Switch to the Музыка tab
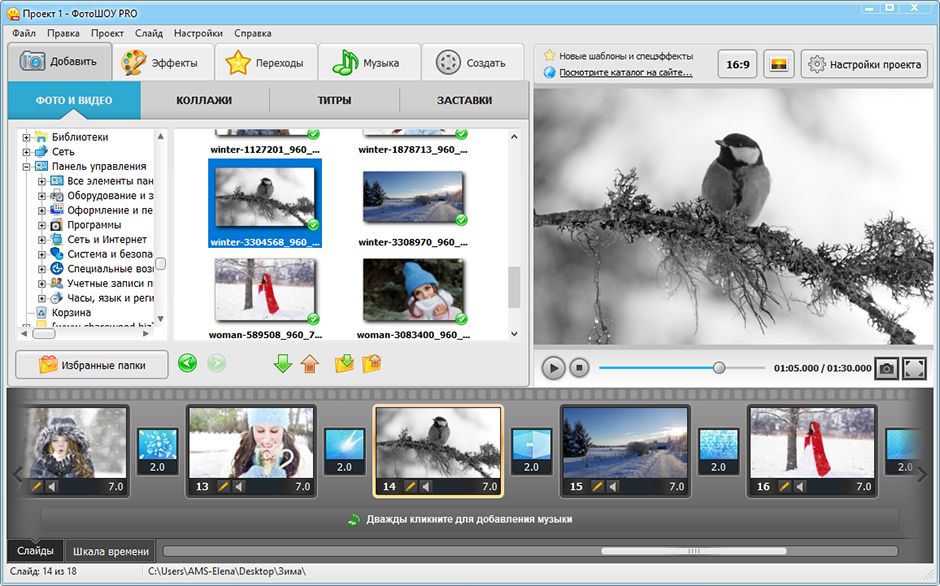The width and height of the screenshot is (940, 586). coord(369,63)
